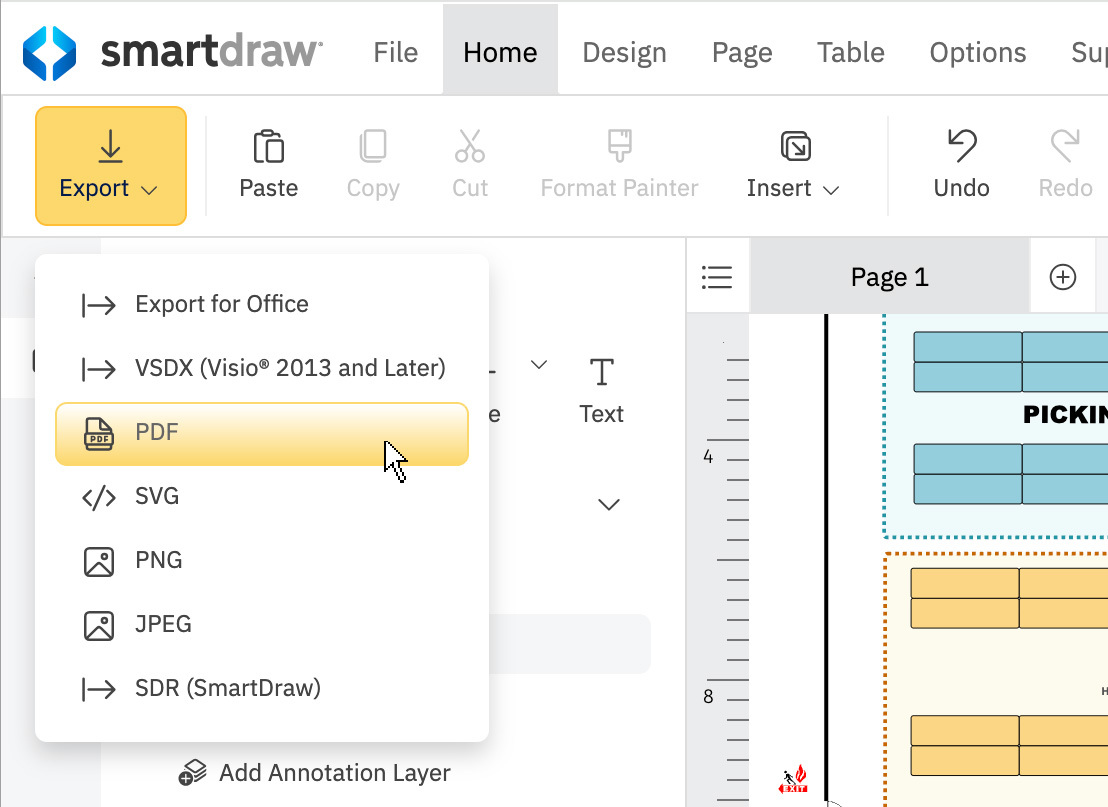The height and width of the screenshot is (807, 1108).
Task: Click the Undo arrow icon
Action: coord(962,146)
